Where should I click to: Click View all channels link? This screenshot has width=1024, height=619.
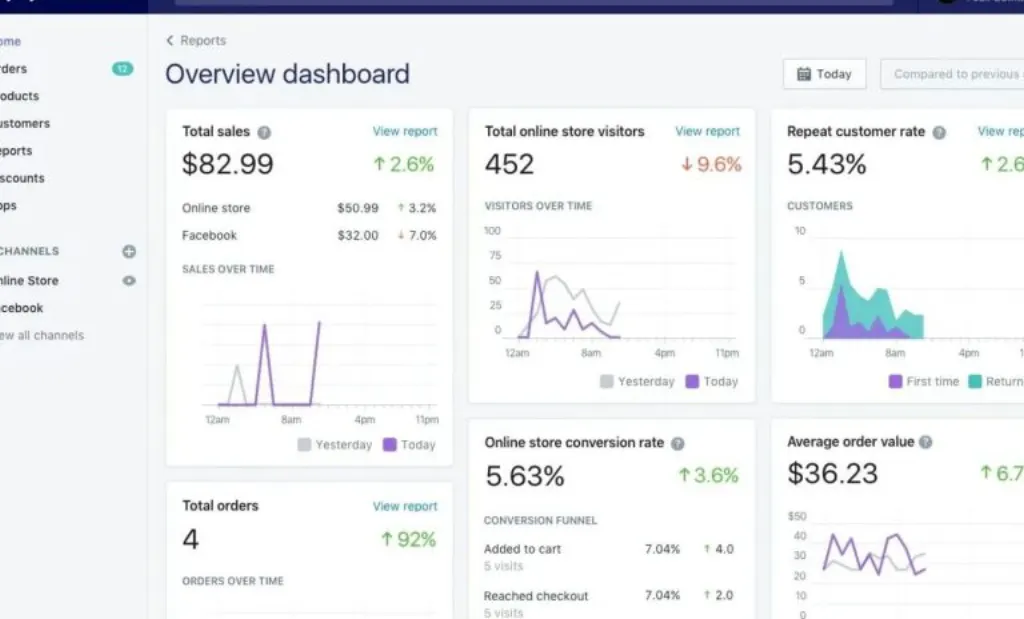click(x=42, y=336)
